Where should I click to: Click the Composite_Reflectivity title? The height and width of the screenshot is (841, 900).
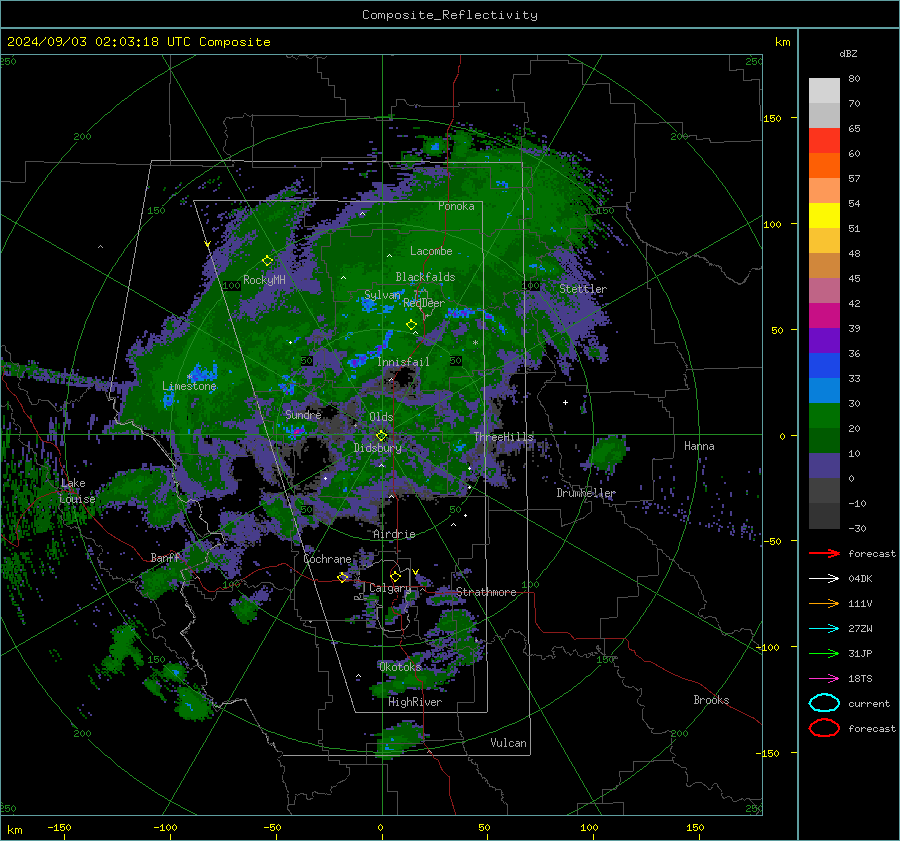point(449,15)
